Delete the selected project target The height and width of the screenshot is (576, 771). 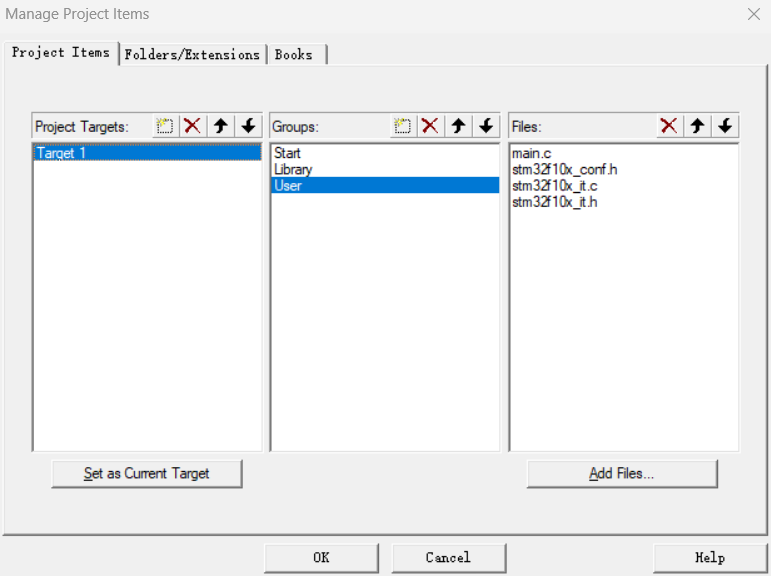192,126
